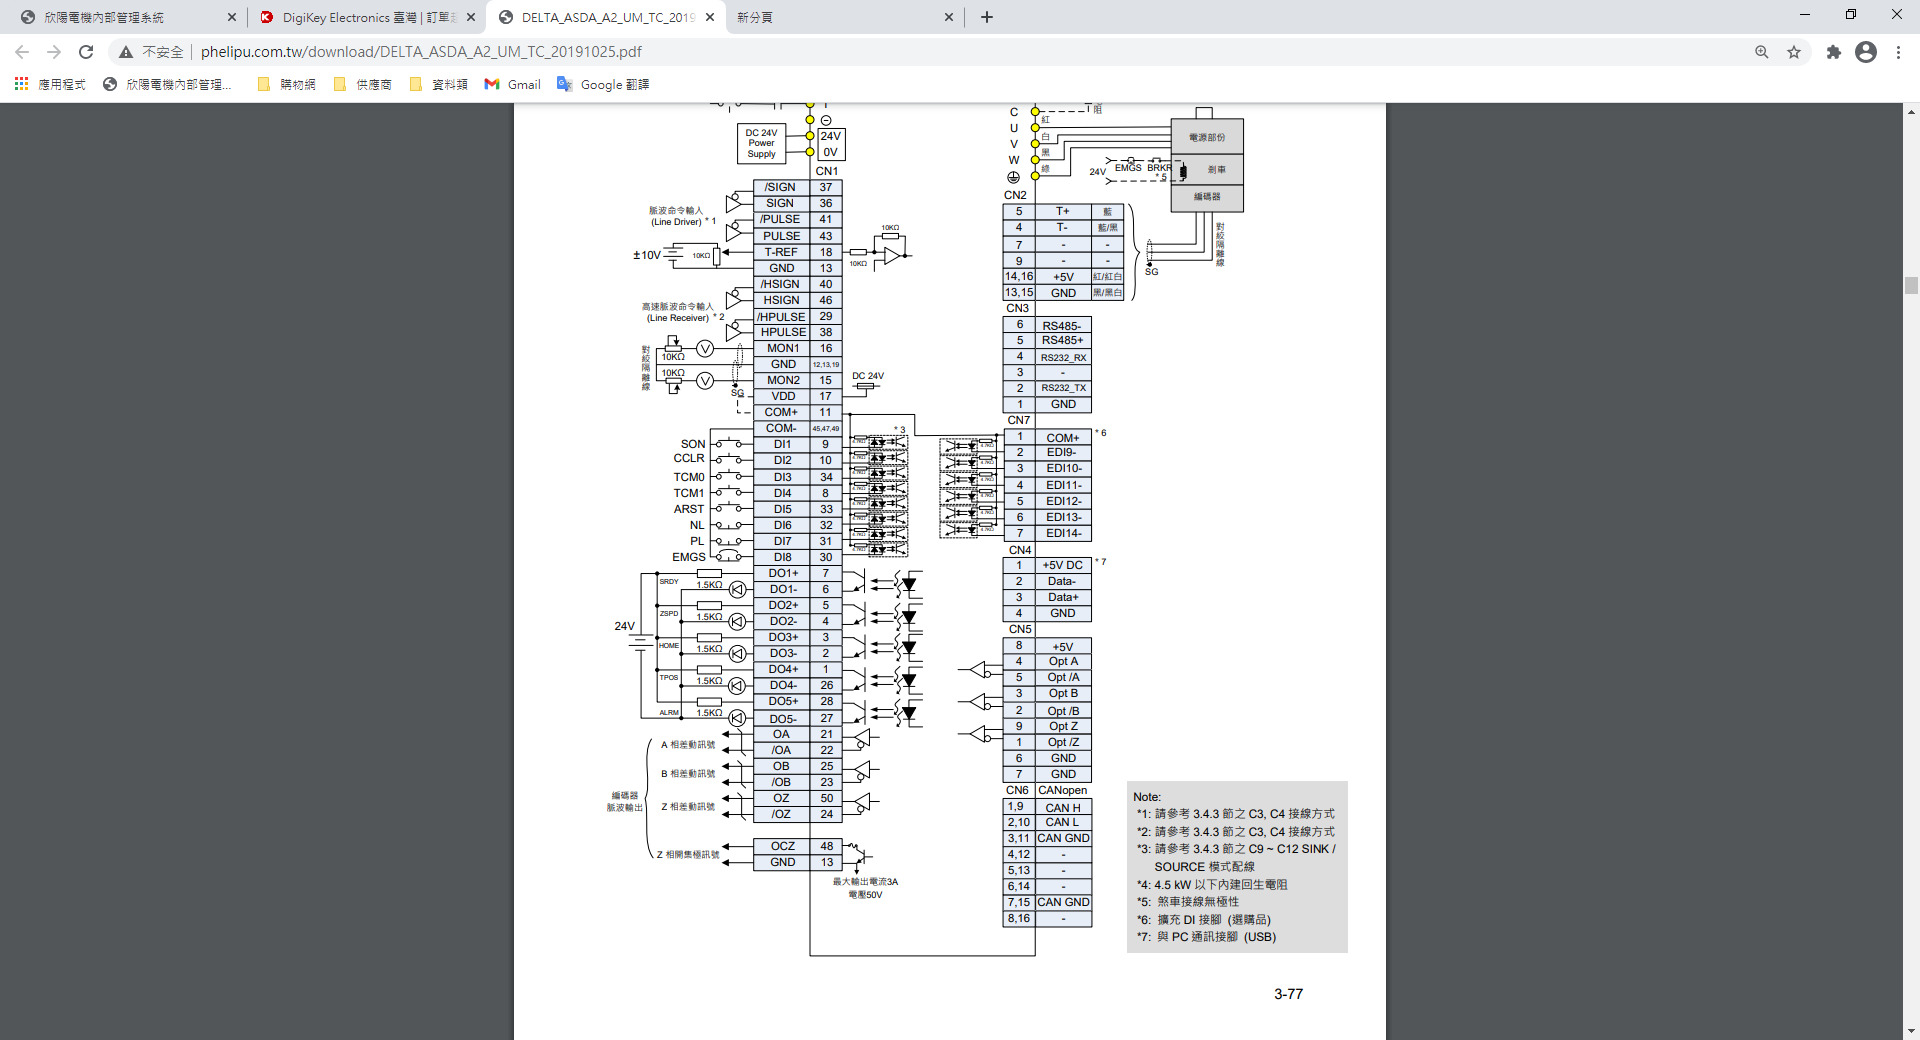Open the Chrome three-dot menu

pyautogui.click(x=1898, y=52)
